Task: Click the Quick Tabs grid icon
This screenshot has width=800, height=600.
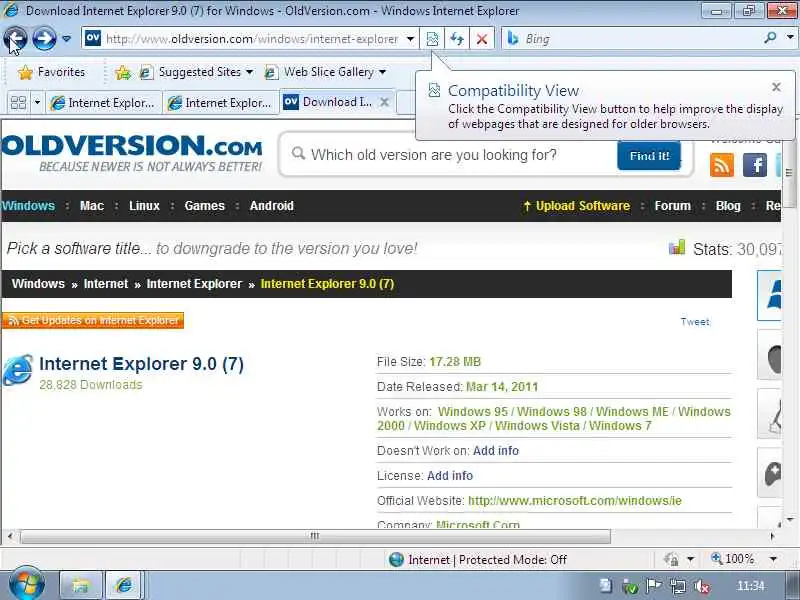Action: (x=18, y=103)
